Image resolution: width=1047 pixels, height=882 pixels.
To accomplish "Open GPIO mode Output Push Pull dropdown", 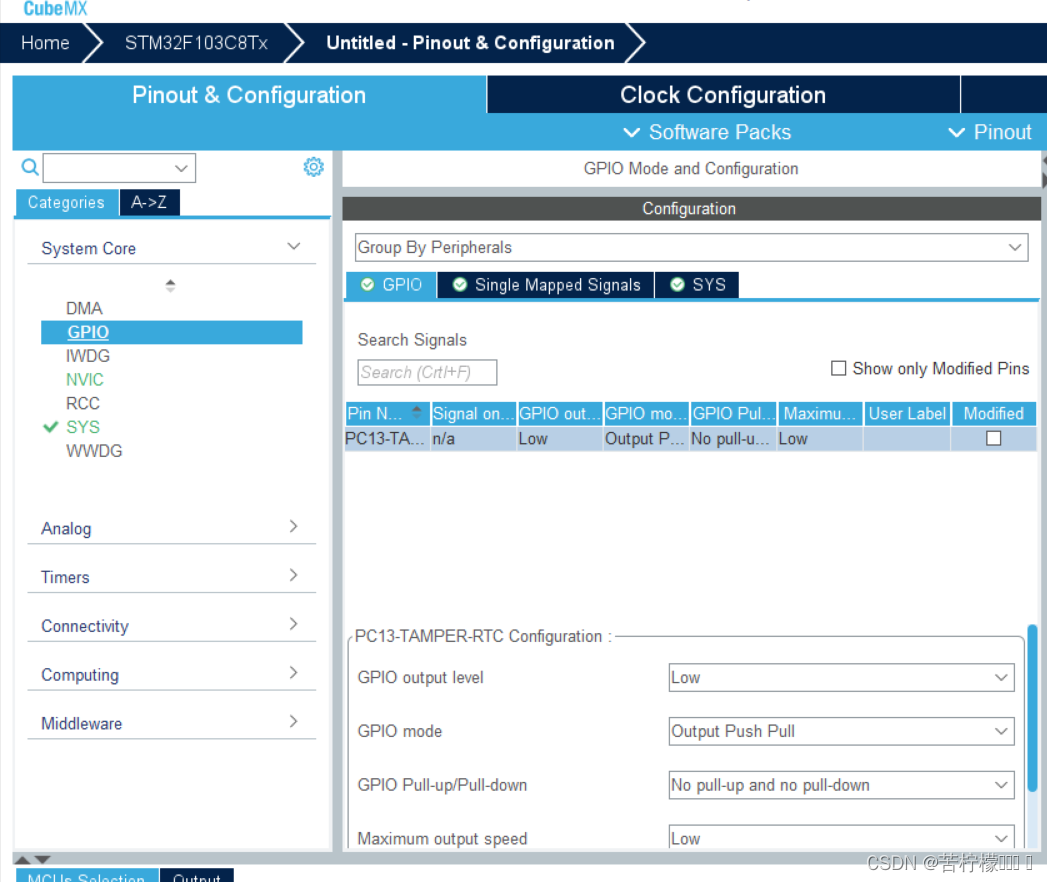I will point(841,731).
